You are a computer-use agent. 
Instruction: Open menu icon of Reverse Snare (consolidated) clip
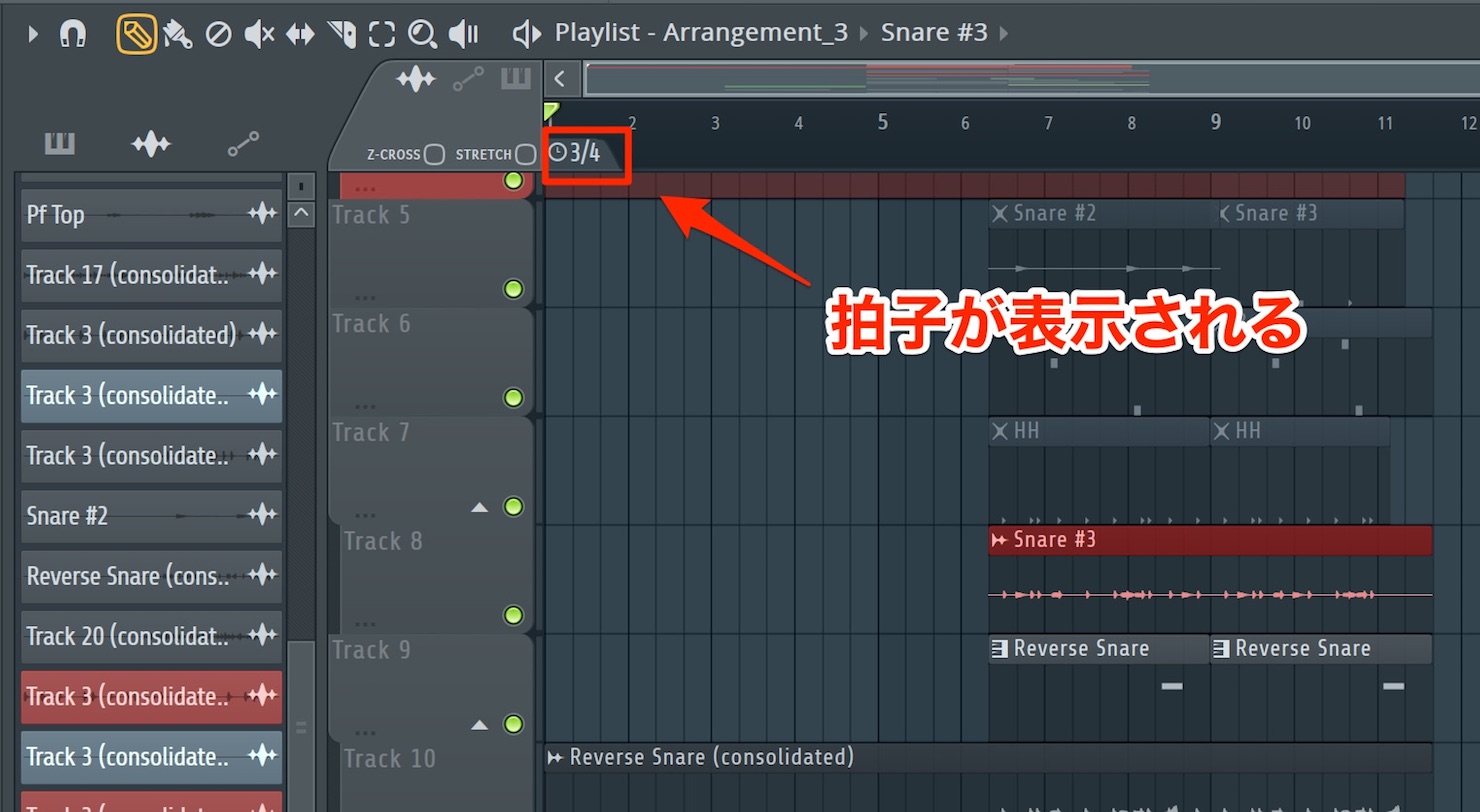click(x=555, y=757)
